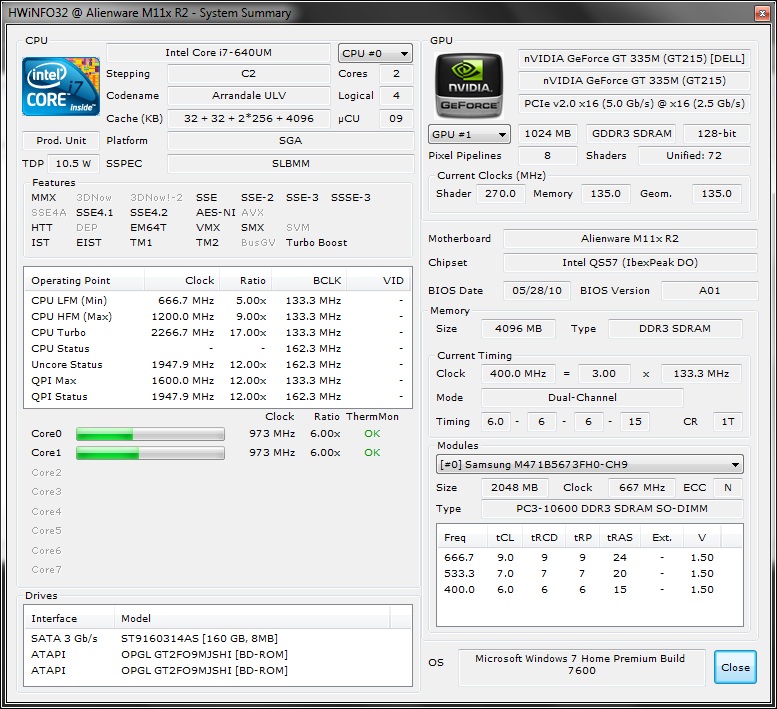
Task: Select the Uncore Status row
Action: coord(218,365)
